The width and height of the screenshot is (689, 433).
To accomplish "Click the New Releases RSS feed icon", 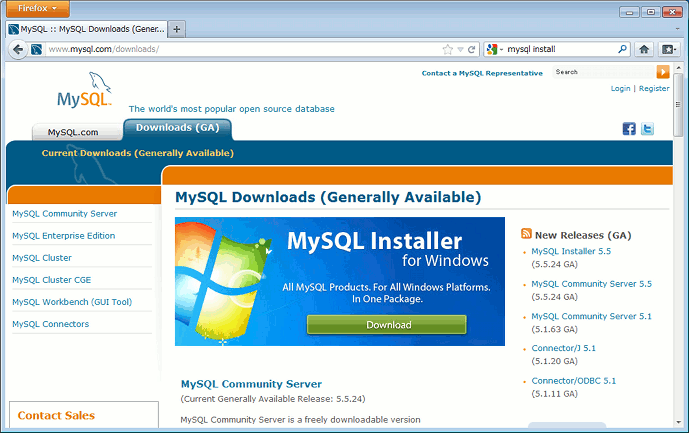I will point(526,233).
